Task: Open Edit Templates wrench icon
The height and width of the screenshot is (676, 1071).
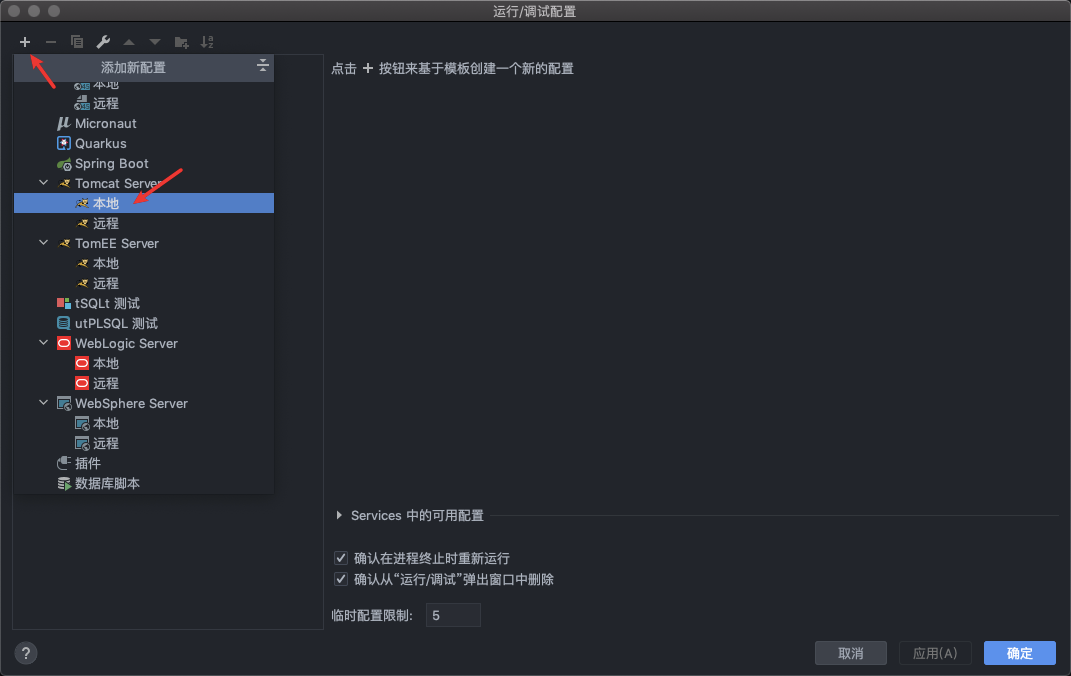Action: pyautogui.click(x=103, y=42)
